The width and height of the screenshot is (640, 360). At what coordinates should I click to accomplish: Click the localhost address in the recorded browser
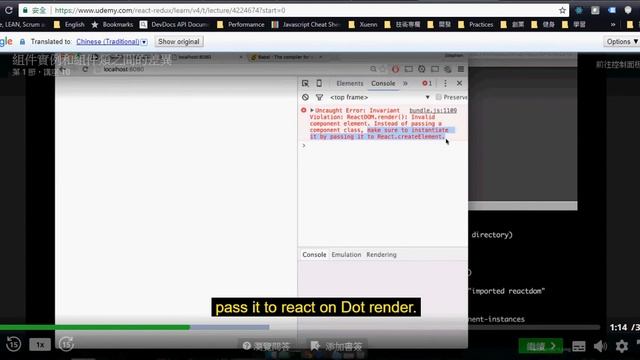pyautogui.click(x=123, y=69)
